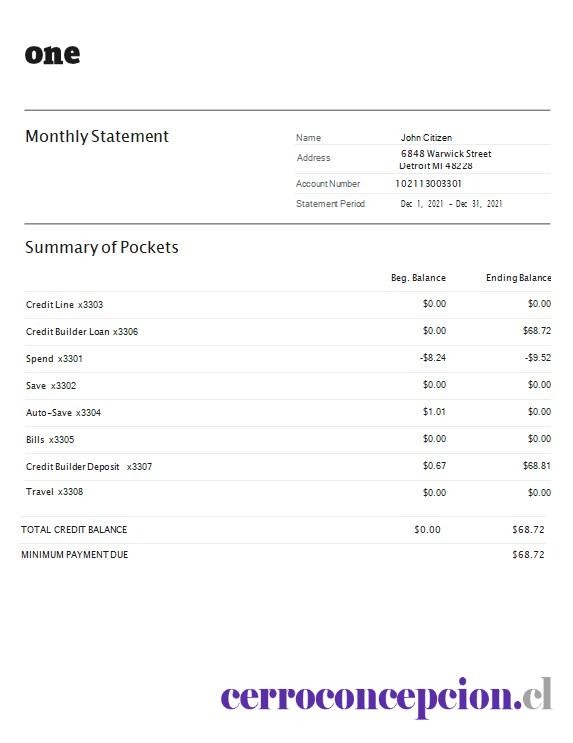Click the Total Credit Balance label
573x743 pixels.
(x=74, y=530)
